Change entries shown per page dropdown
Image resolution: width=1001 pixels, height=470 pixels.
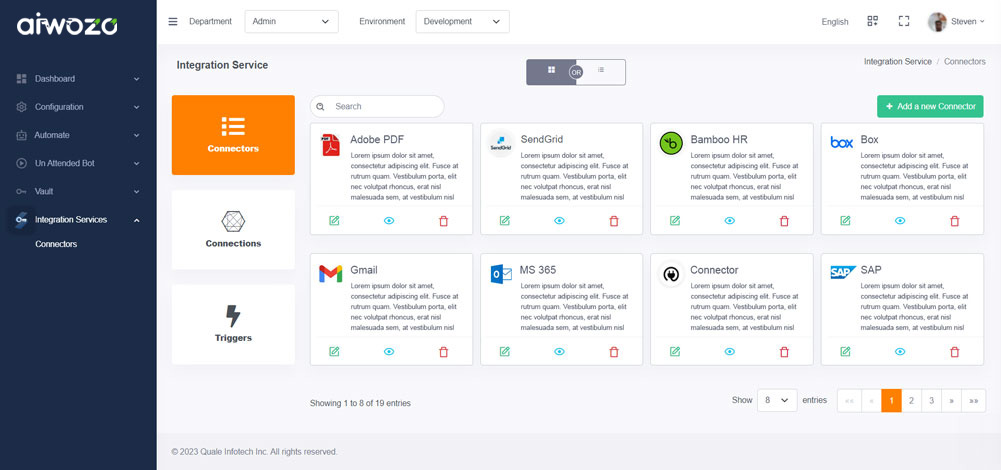point(777,400)
